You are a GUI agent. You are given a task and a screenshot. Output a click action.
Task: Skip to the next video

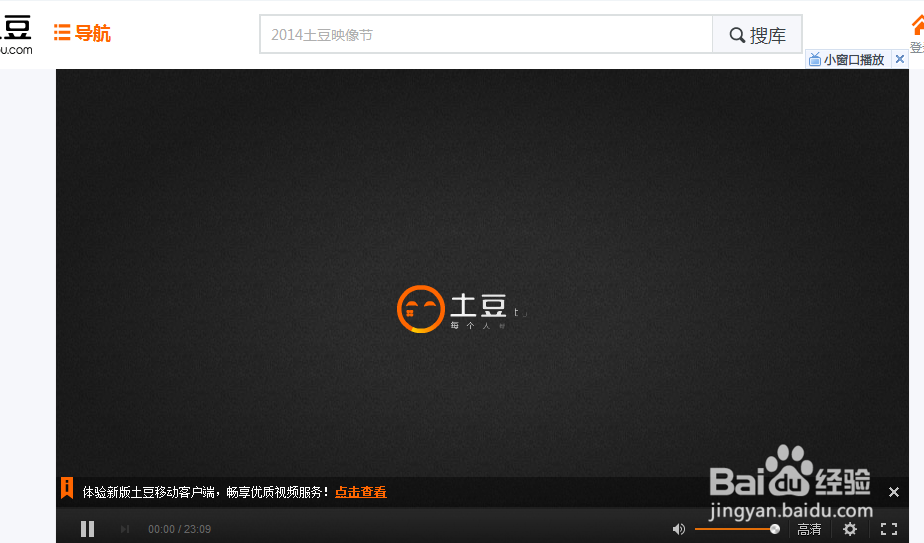pos(125,529)
